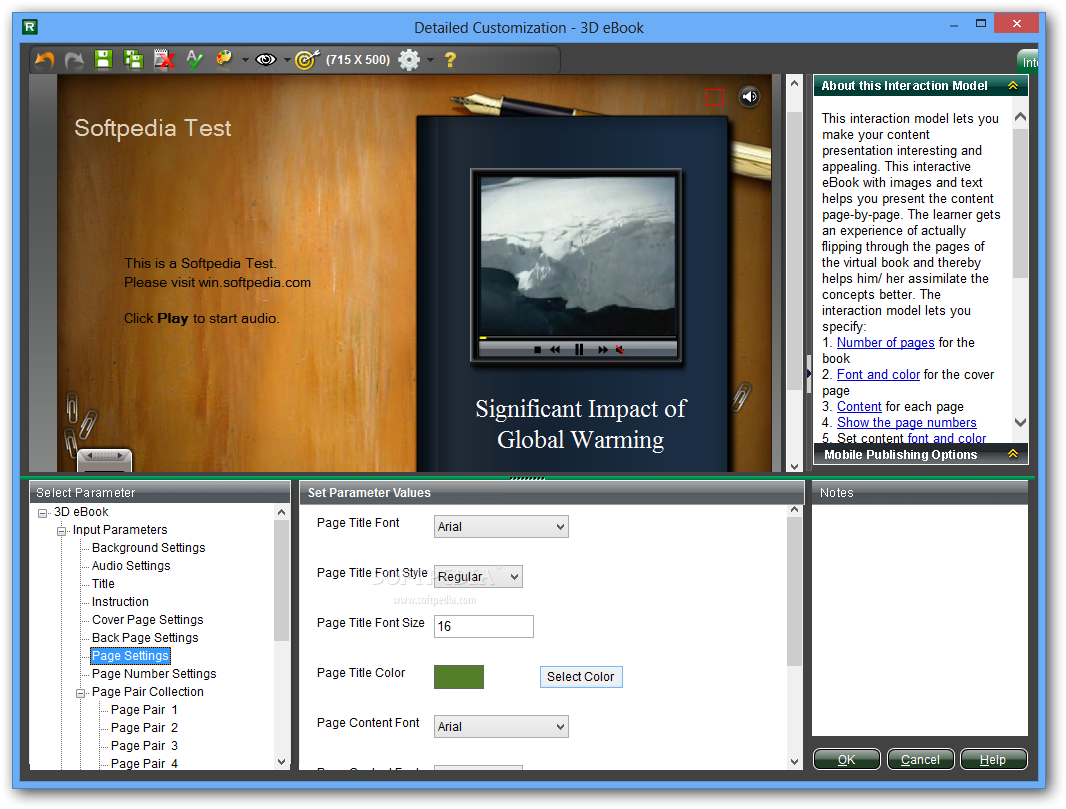
Task: Click the Select Color button
Action: [x=581, y=676]
